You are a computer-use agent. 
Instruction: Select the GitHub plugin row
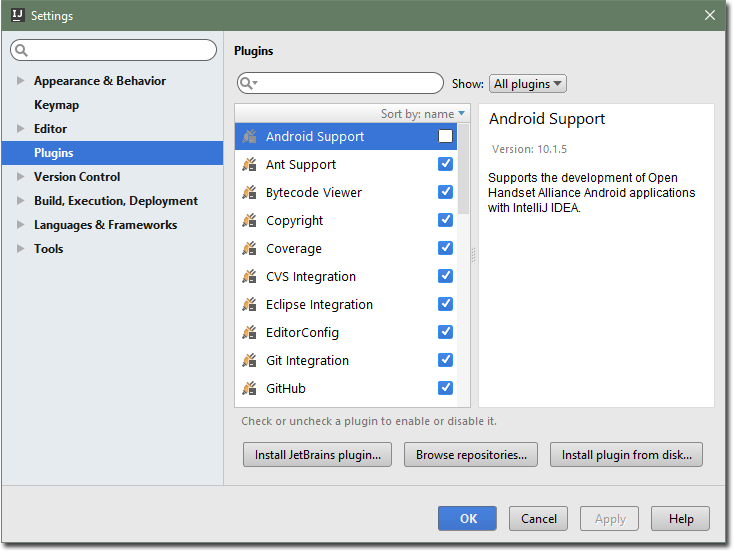click(x=346, y=389)
